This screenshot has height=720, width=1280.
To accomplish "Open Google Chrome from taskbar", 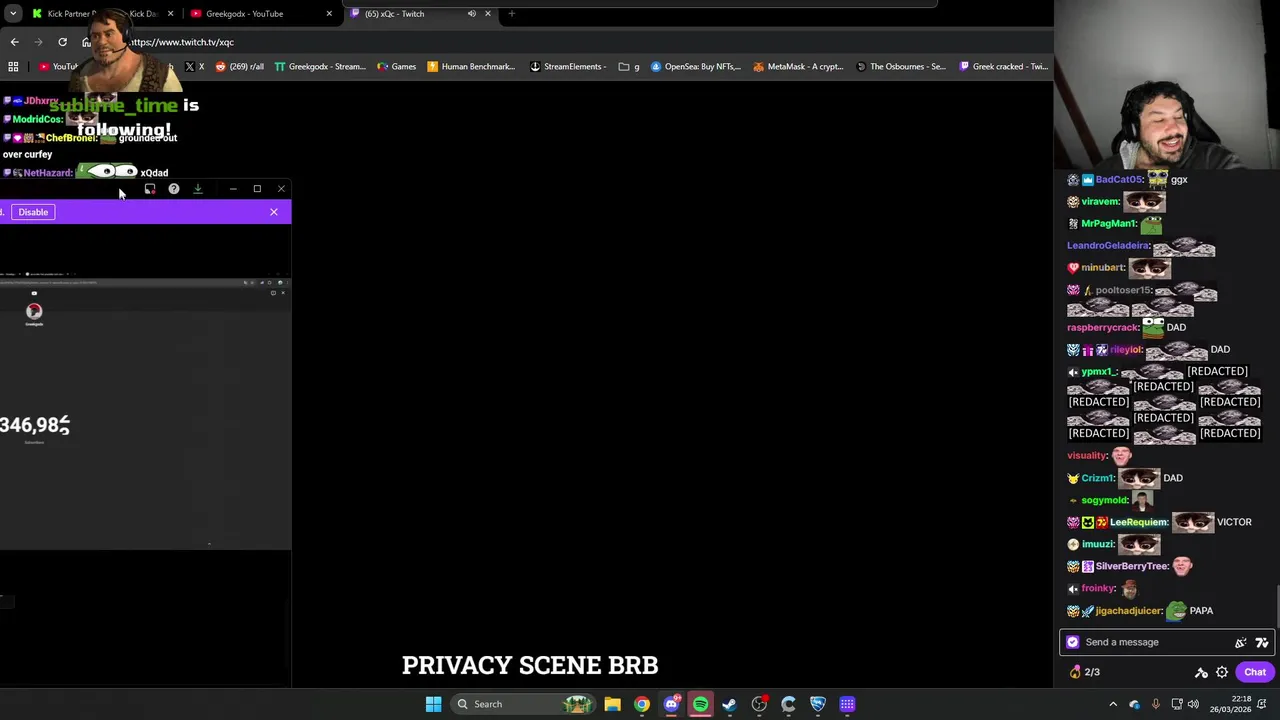I will [642, 704].
